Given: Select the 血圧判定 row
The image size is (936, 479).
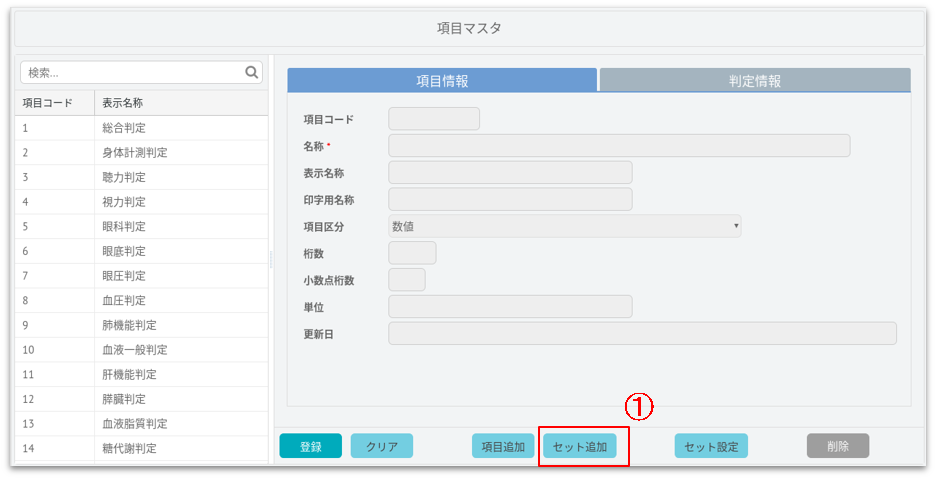Looking at the screenshot, I should 141,300.
